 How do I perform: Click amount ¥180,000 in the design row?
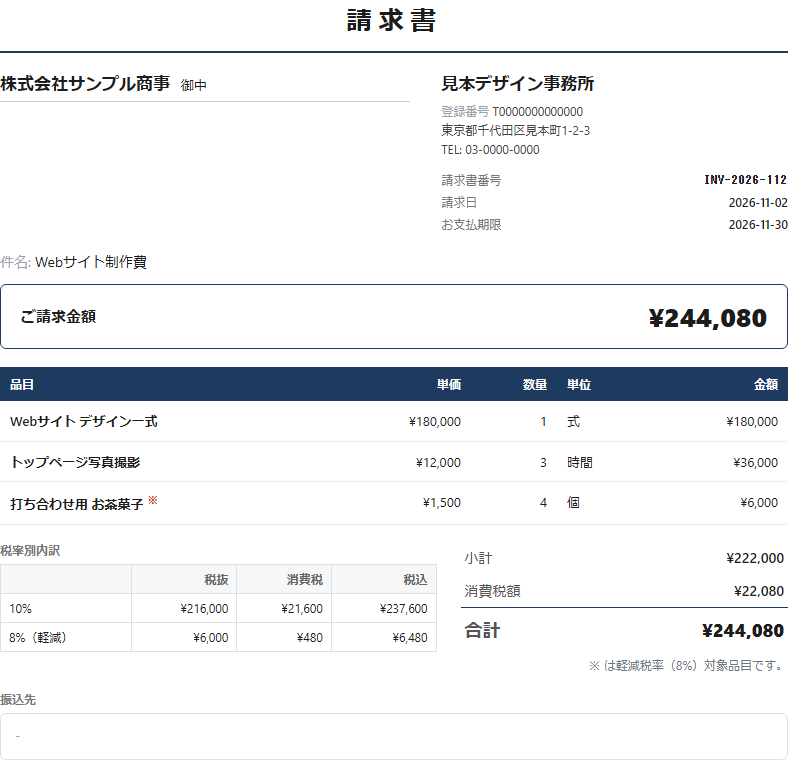coord(752,422)
